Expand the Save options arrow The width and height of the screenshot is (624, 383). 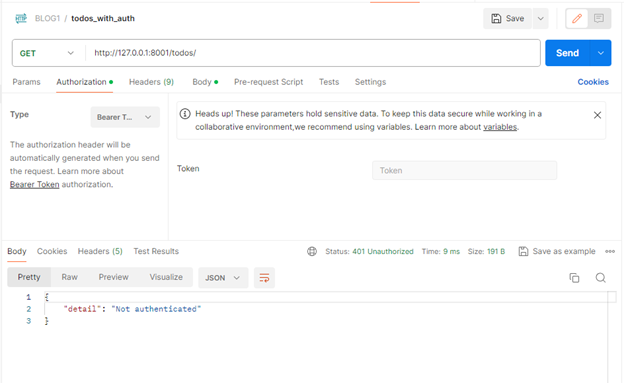tap(540, 18)
